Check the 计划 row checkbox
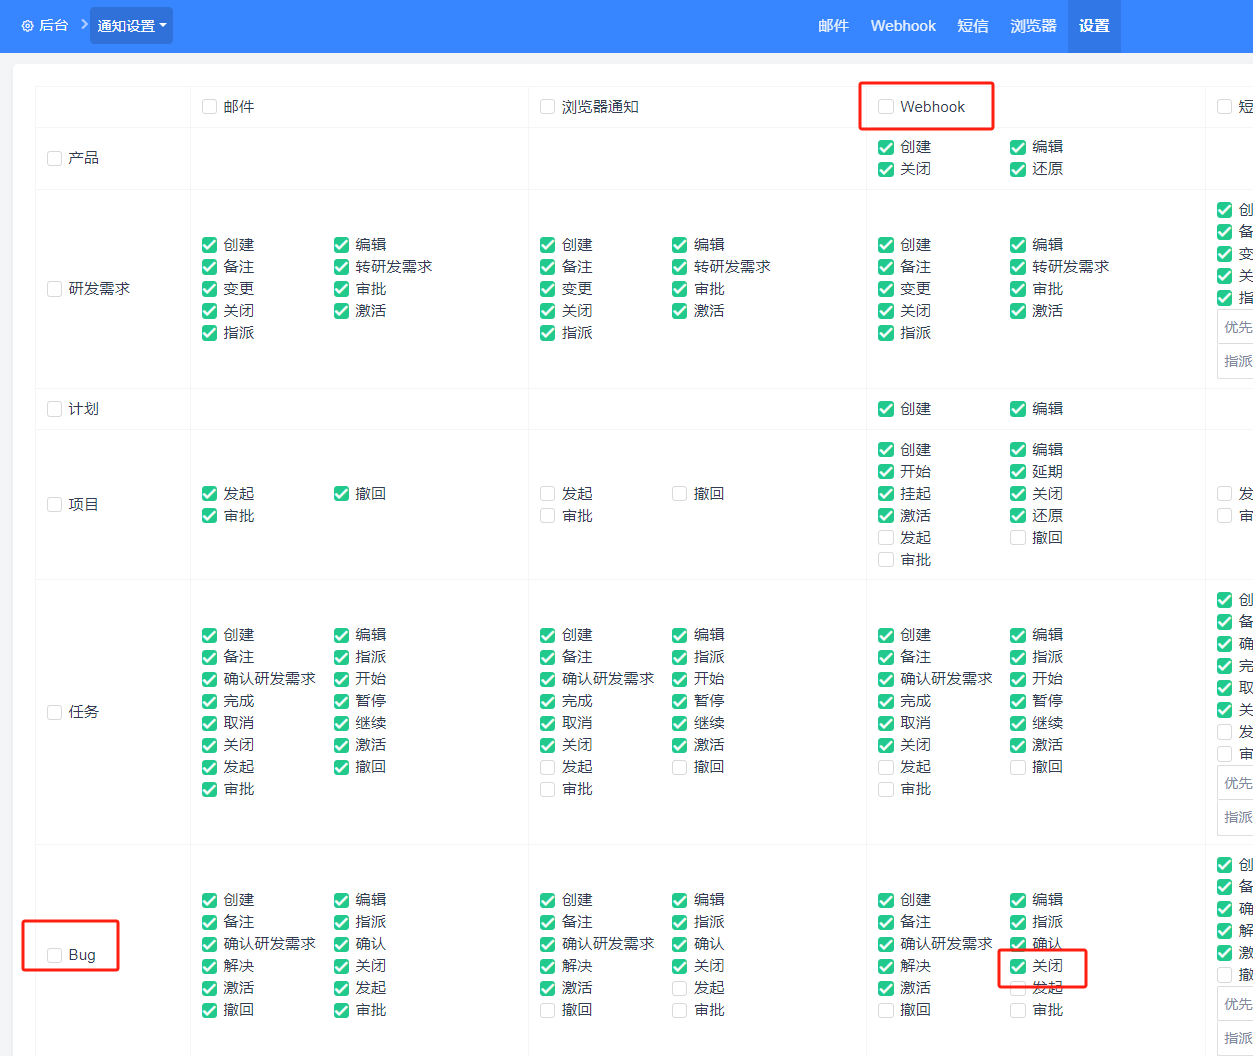Viewport: 1253px width, 1056px height. point(55,409)
